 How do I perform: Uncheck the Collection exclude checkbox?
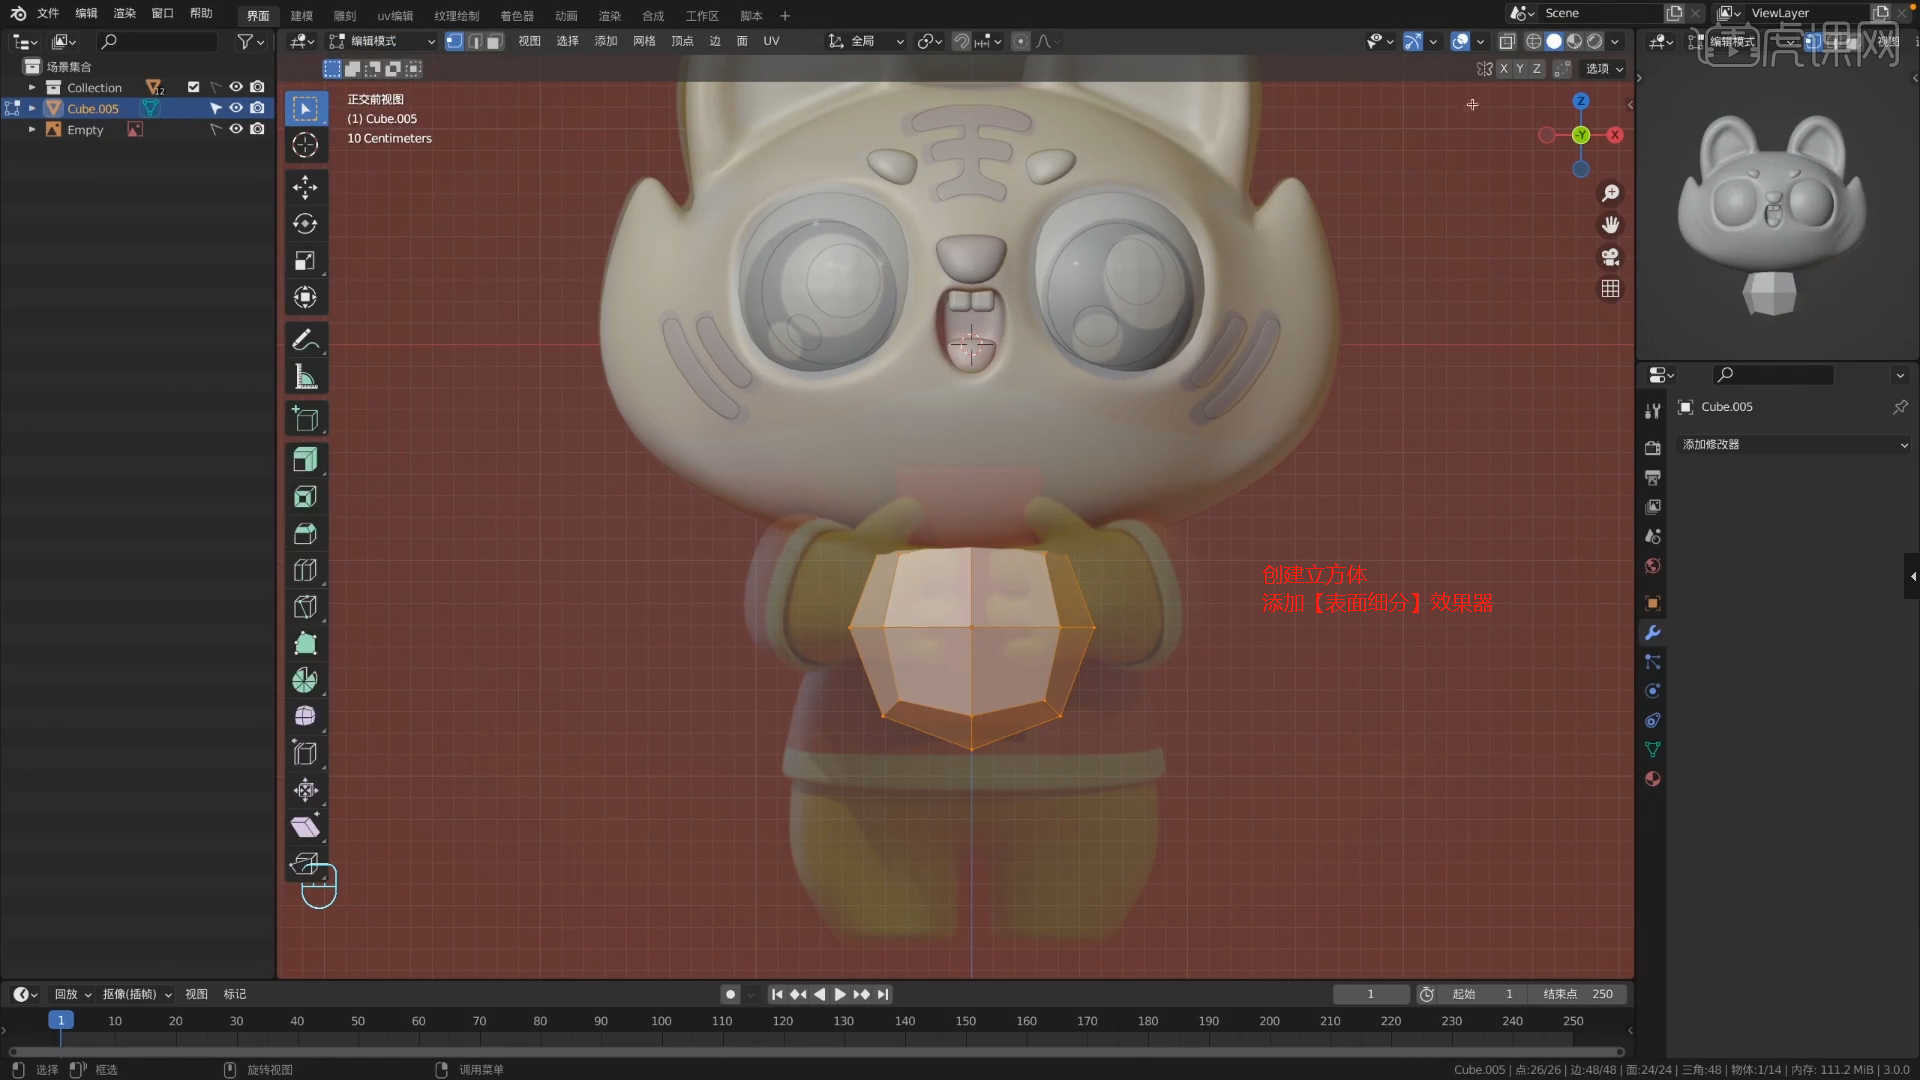pos(194,87)
